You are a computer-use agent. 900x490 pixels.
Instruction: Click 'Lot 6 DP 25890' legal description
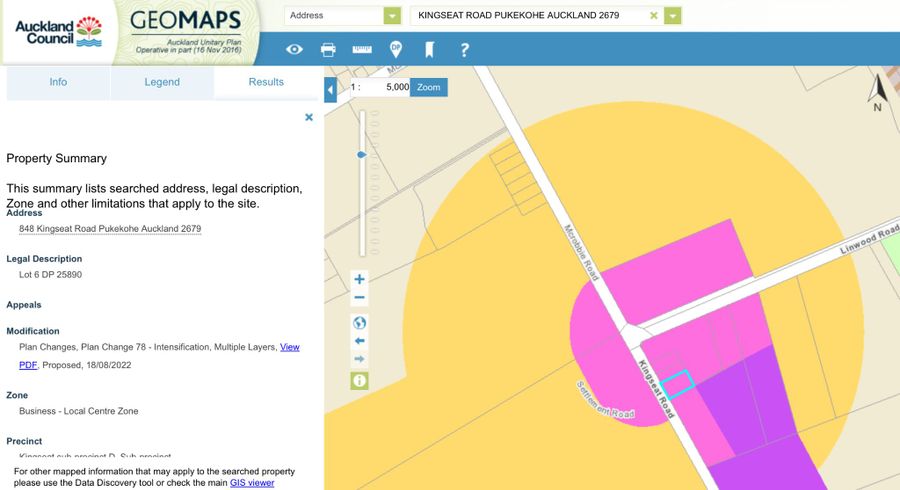(51, 274)
